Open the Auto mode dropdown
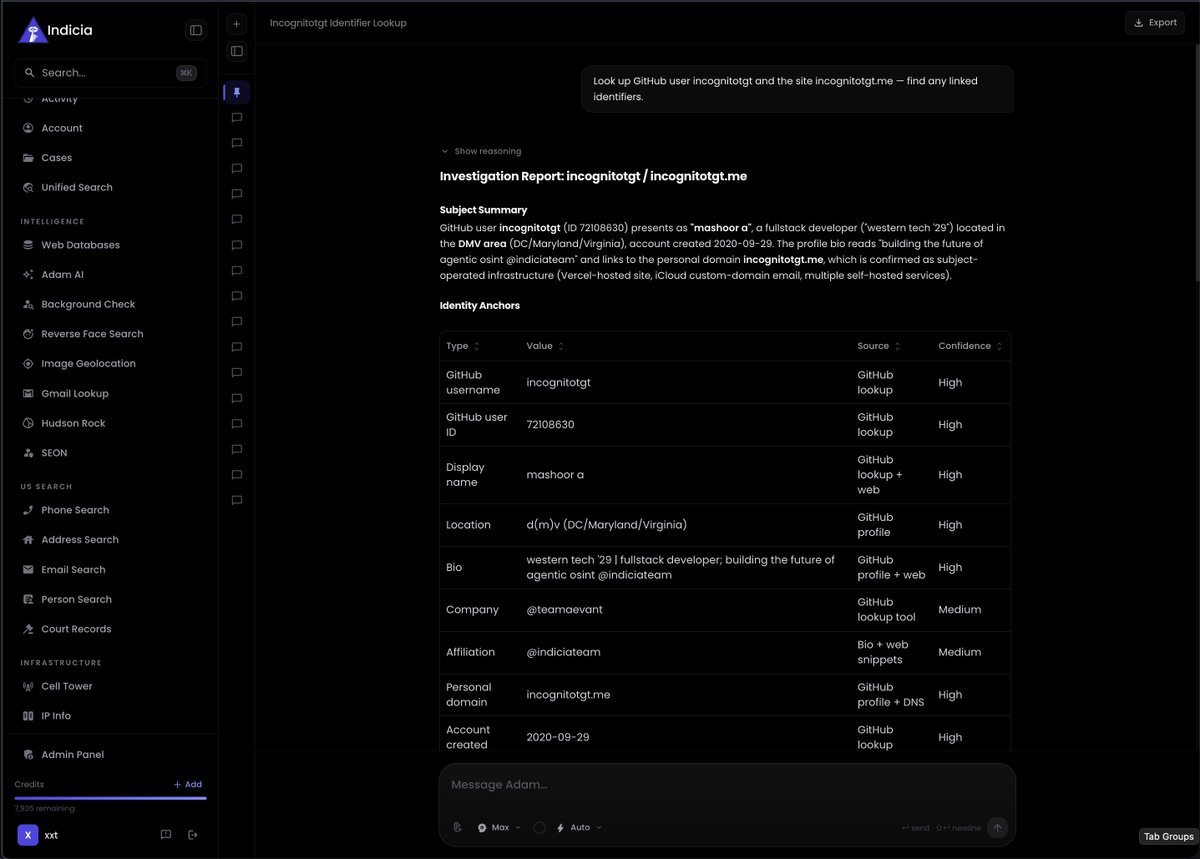Image resolution: width=1200 pixels, height=859 pixels. click(579, 827)
